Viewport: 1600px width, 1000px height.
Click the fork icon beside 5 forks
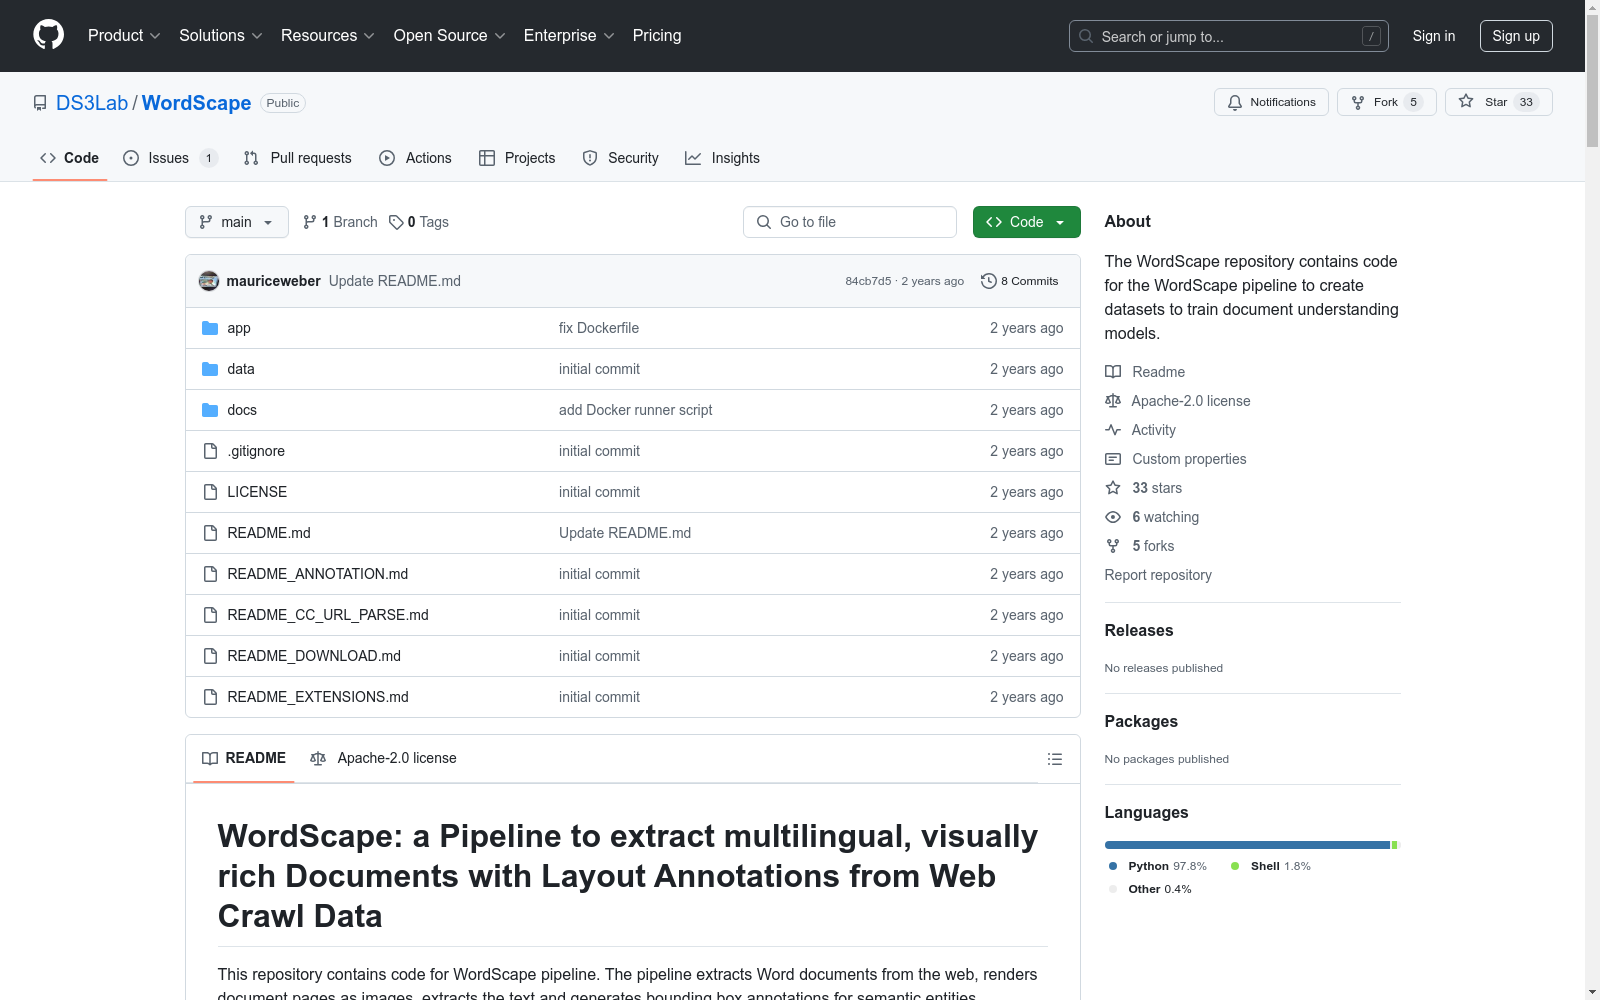pos(1113,546)
